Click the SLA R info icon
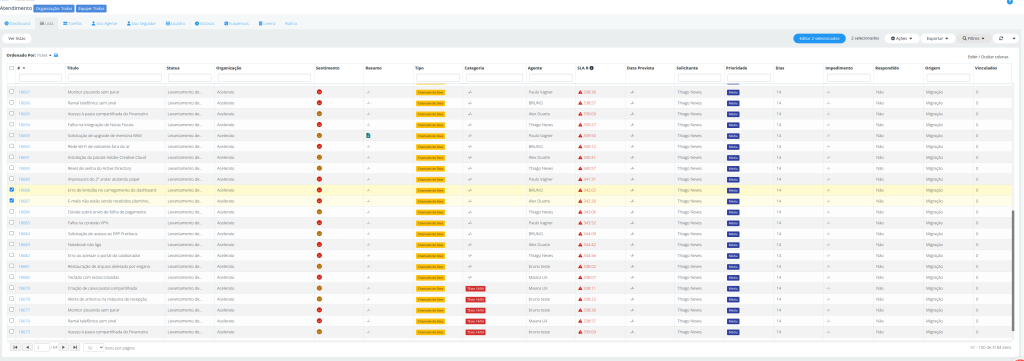1024x361 pixels. (592, 68)
